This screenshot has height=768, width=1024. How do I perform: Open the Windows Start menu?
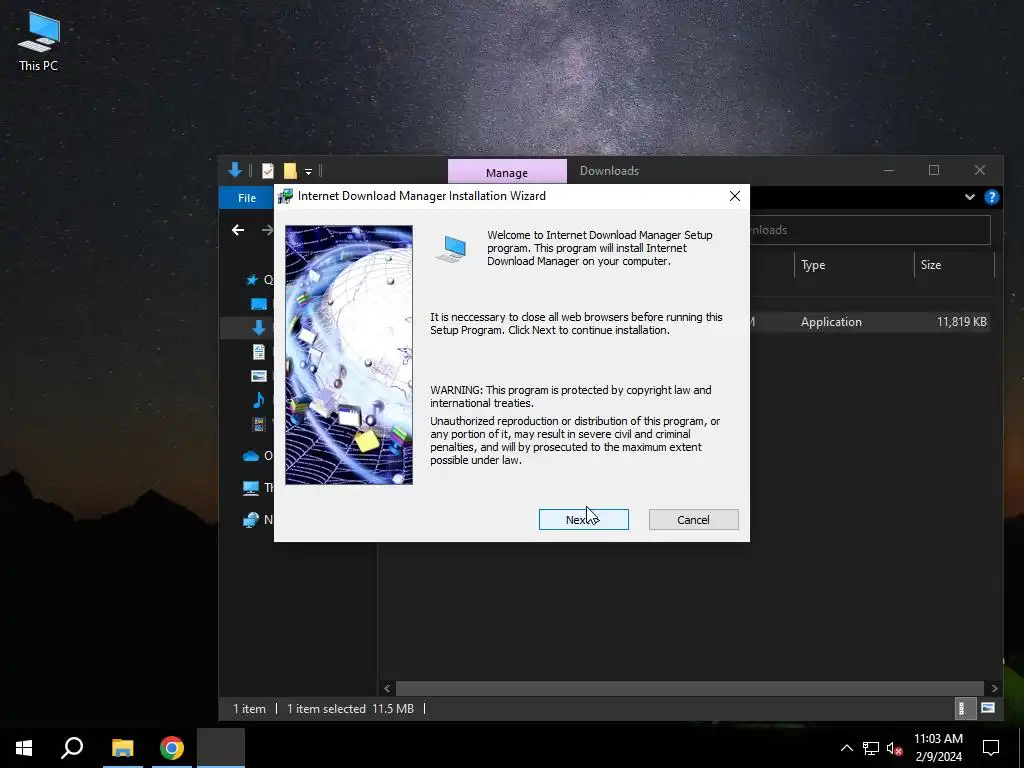(x=24, y=748)
